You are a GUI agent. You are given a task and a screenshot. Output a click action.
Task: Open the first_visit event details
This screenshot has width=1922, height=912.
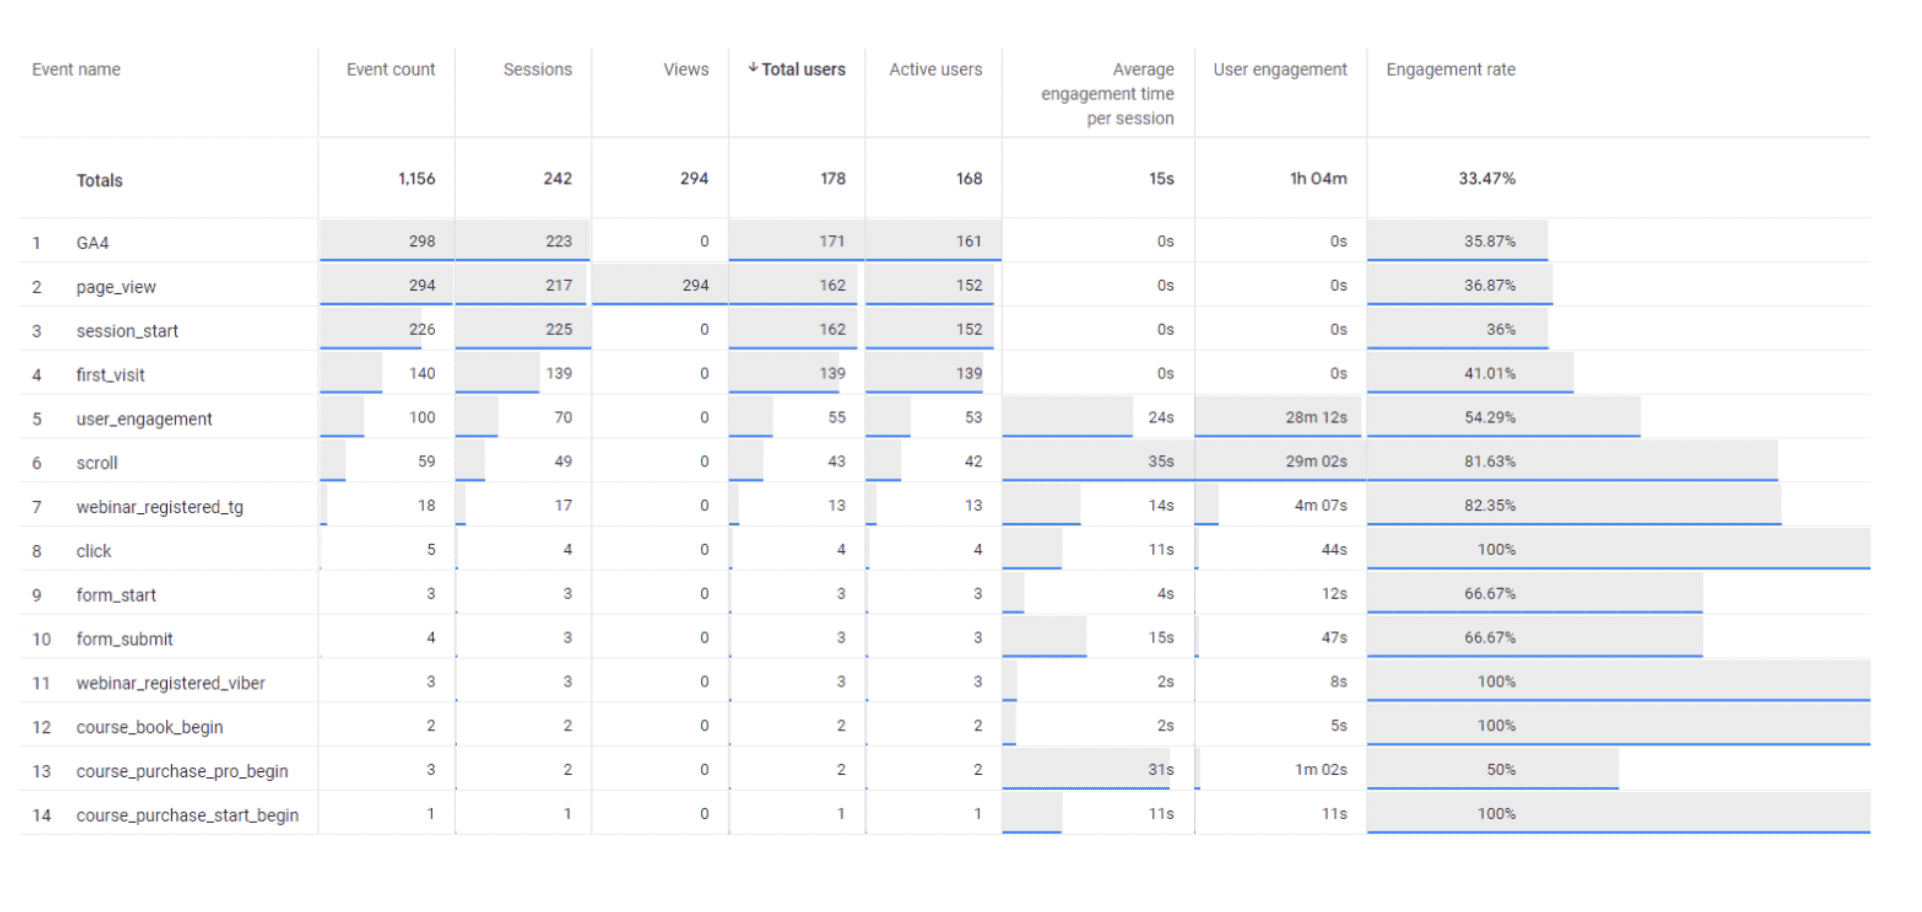[110, 375]
